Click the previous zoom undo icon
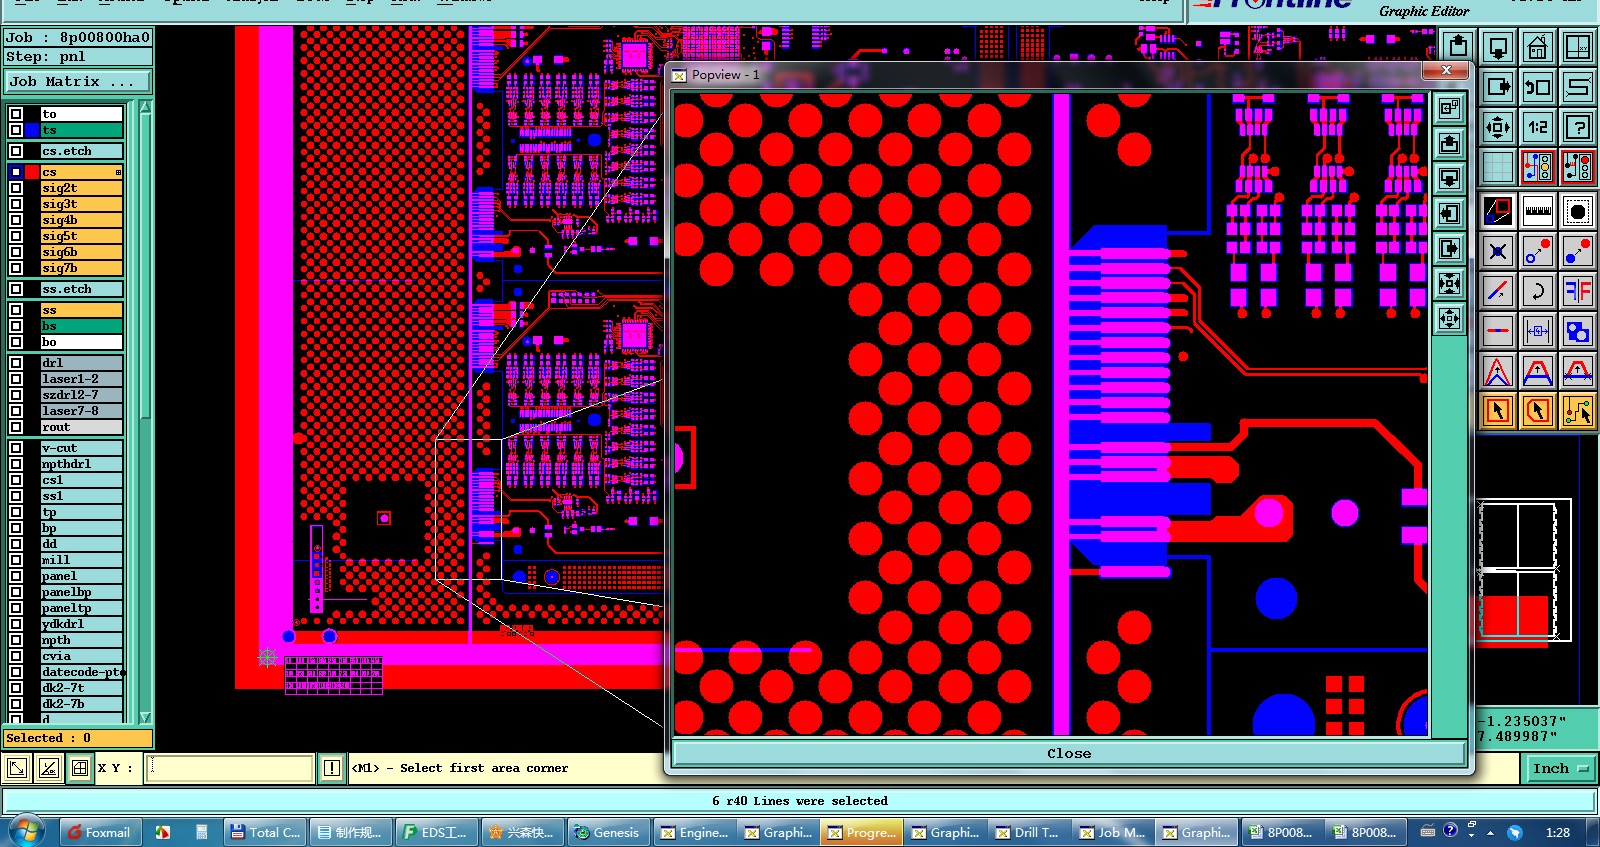Screen dimensions: 1600x847 [1538, 87]
